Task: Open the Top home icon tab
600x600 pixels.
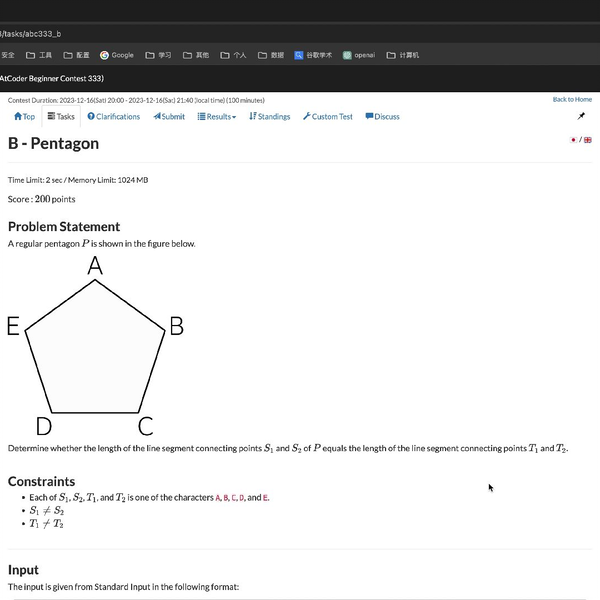Action: (24, 116)
